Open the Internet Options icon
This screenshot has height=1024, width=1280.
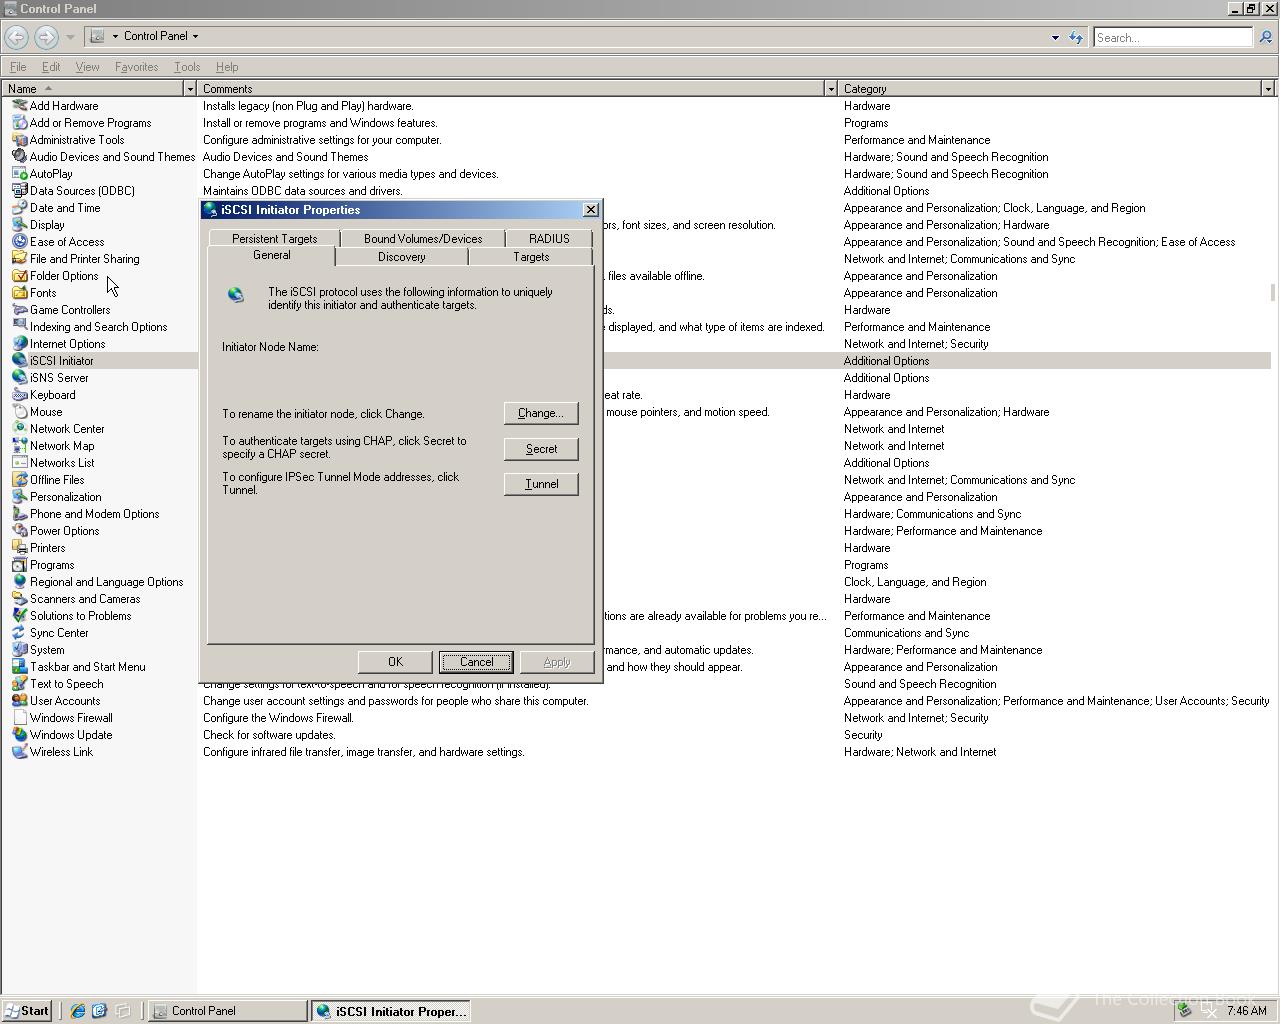click(x=19, y=344)
